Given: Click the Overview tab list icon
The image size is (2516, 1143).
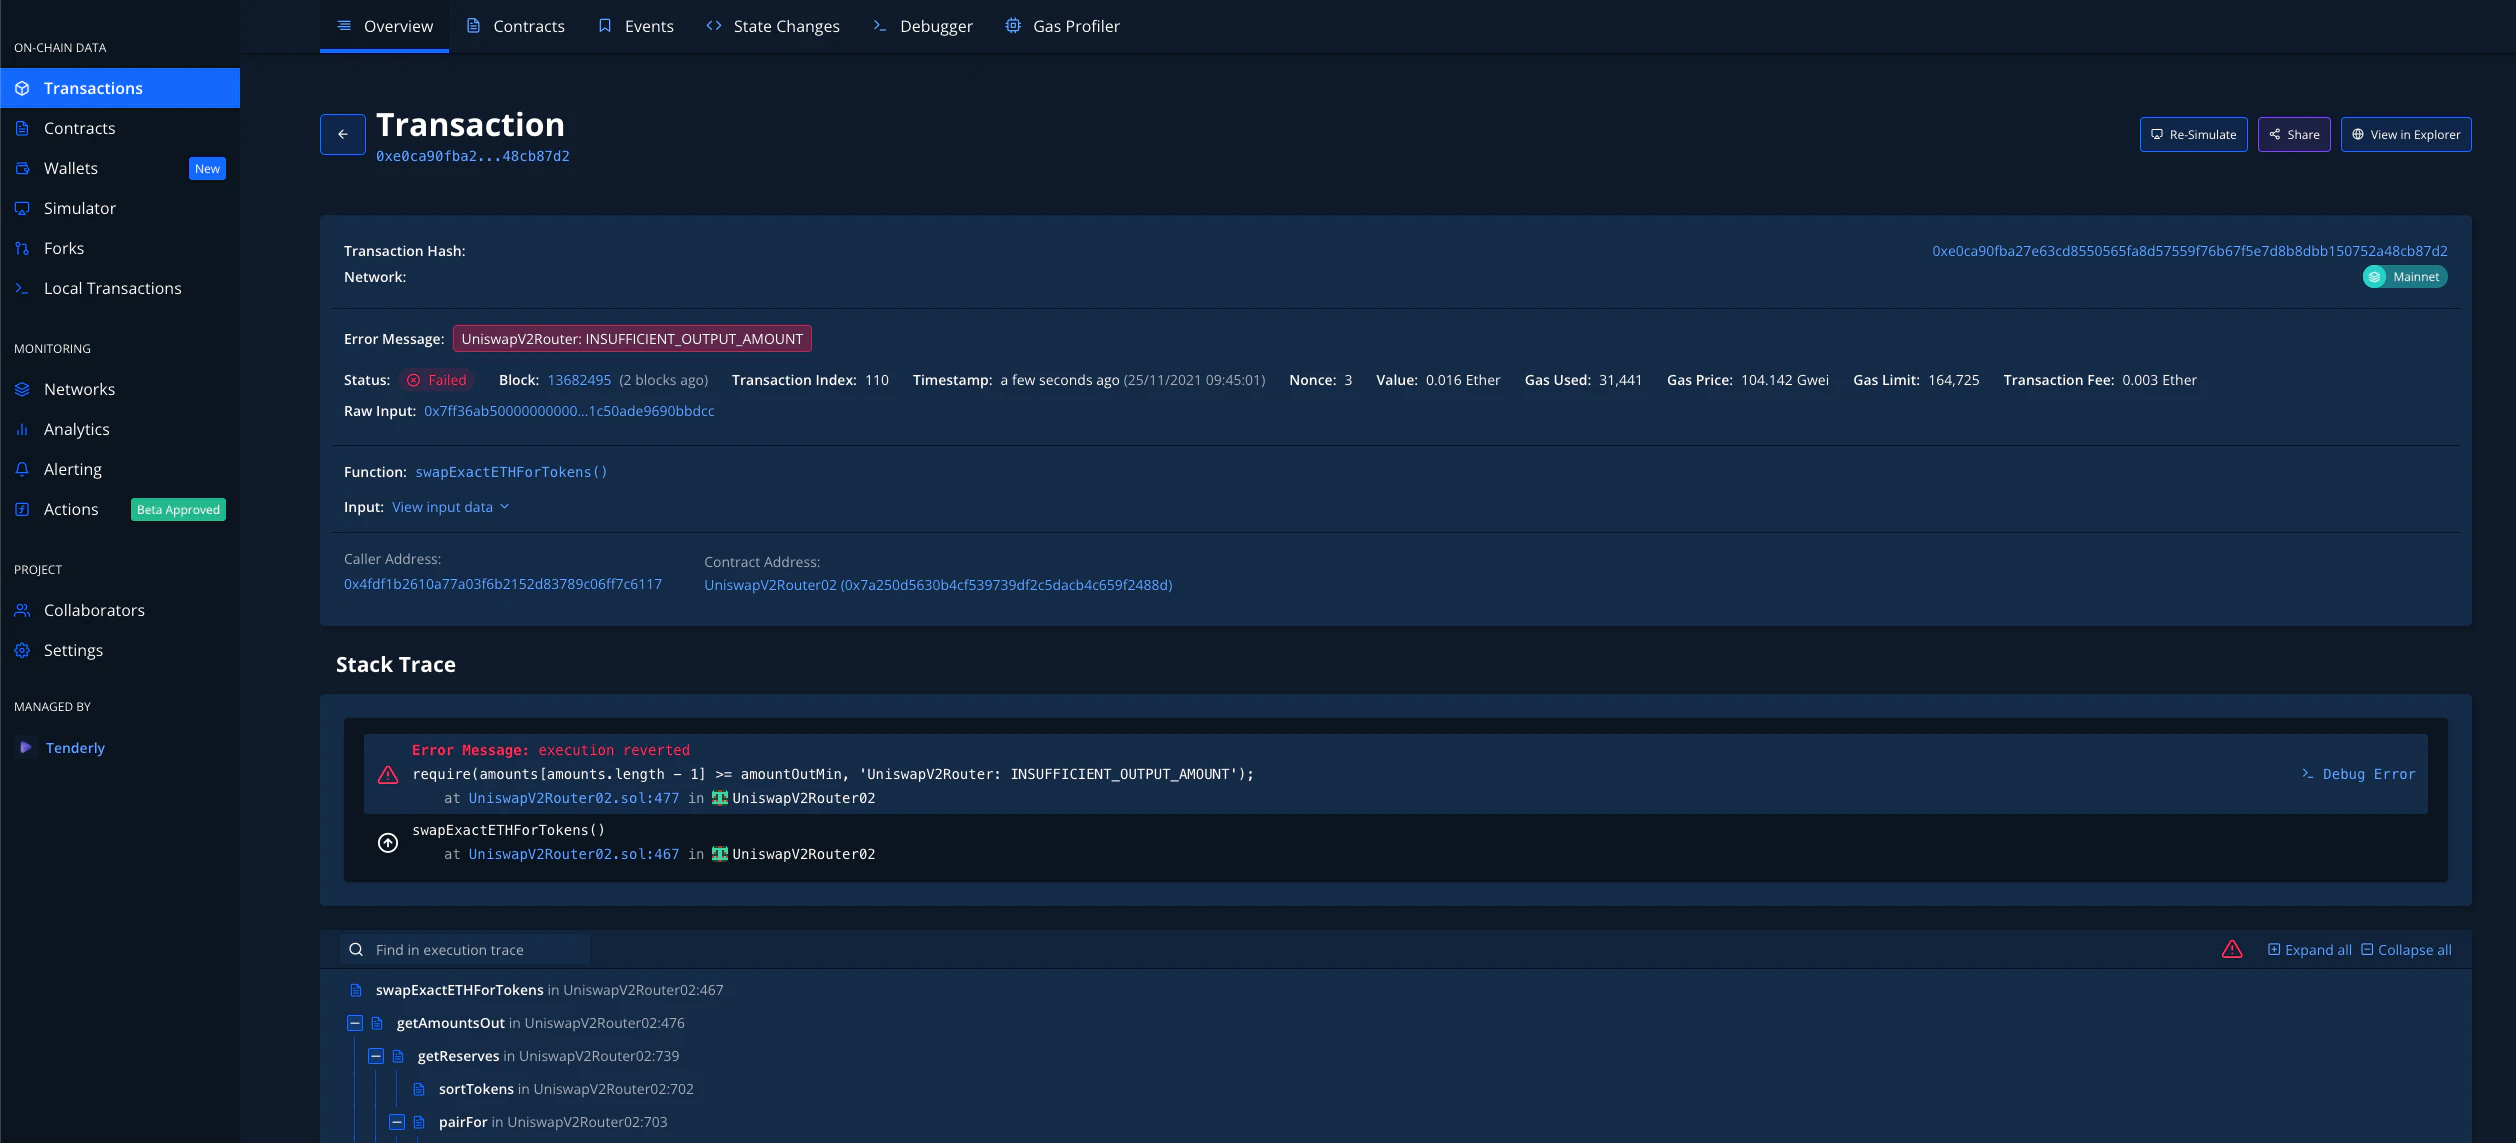Looking at the screenshot, I should click(x=344, y=26).
